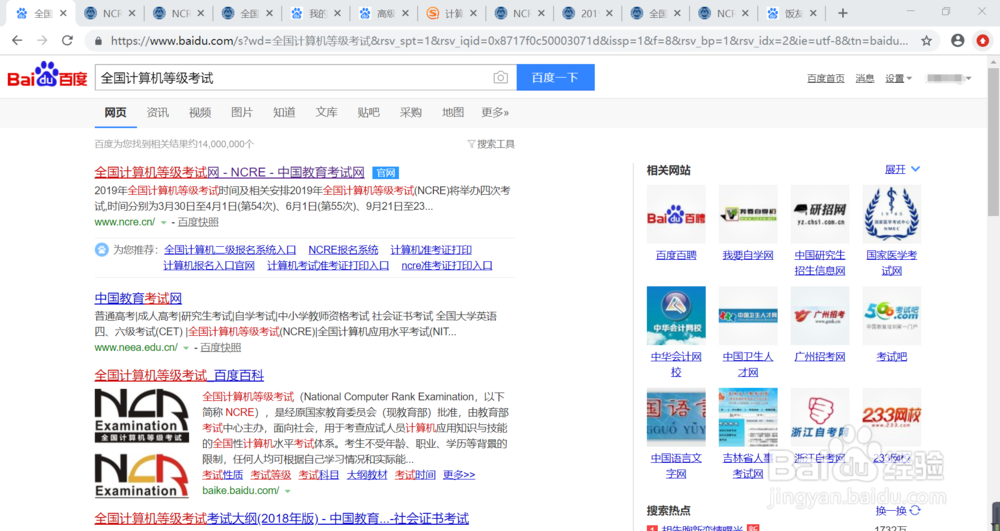Click ncre准考证打印入口 link
1000x531 pixels.
[x=447, y=265]
